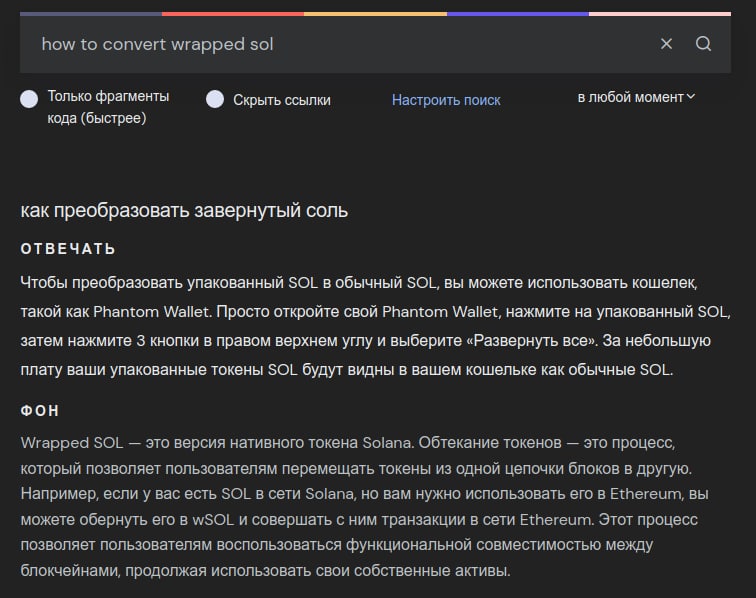Click the red segment of the top color bar
Screen dimensions: 756x598
(x=232, y=14)
